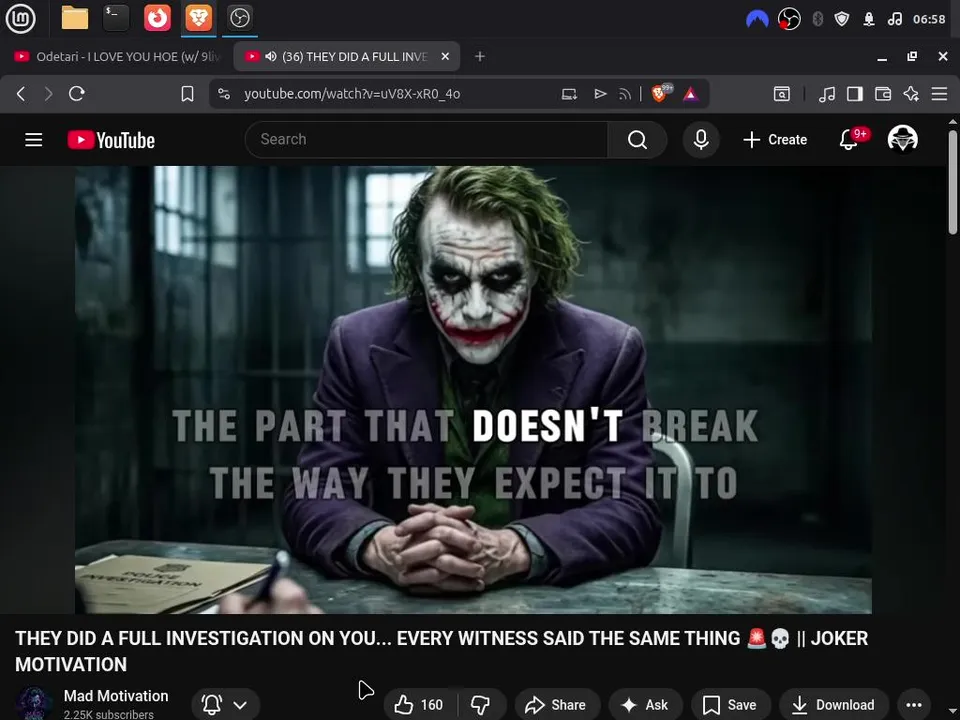
Task: Switch to the Odetari - I LOVE YOU HOE tab
Action: click(x=118, y=56)
